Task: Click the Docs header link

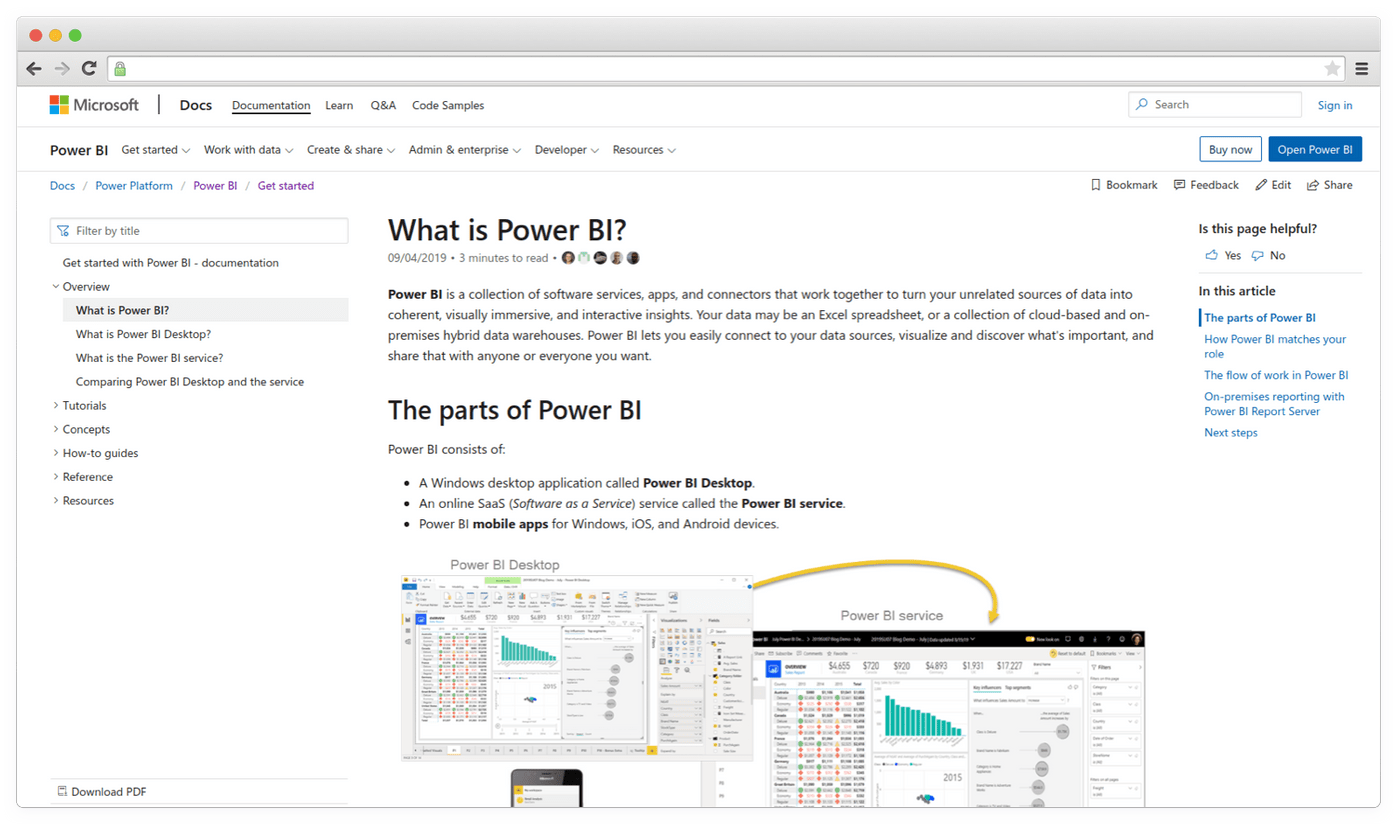Action: (x=196, y=105)
